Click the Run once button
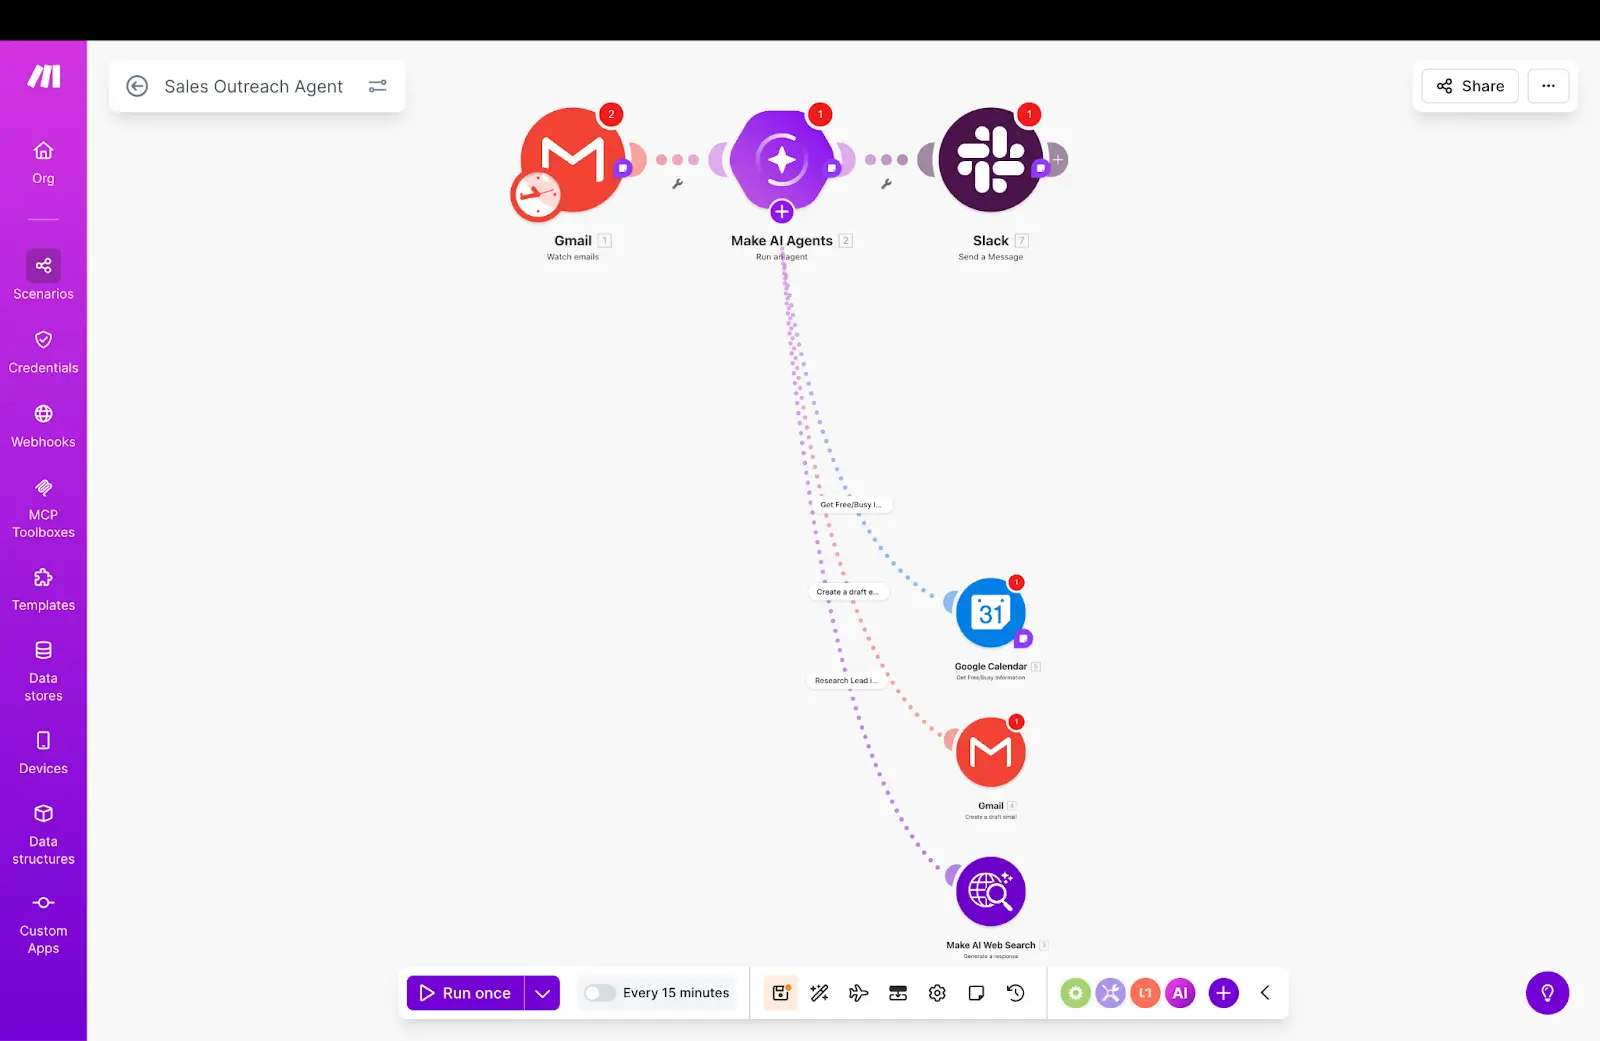 click(465, 993)
